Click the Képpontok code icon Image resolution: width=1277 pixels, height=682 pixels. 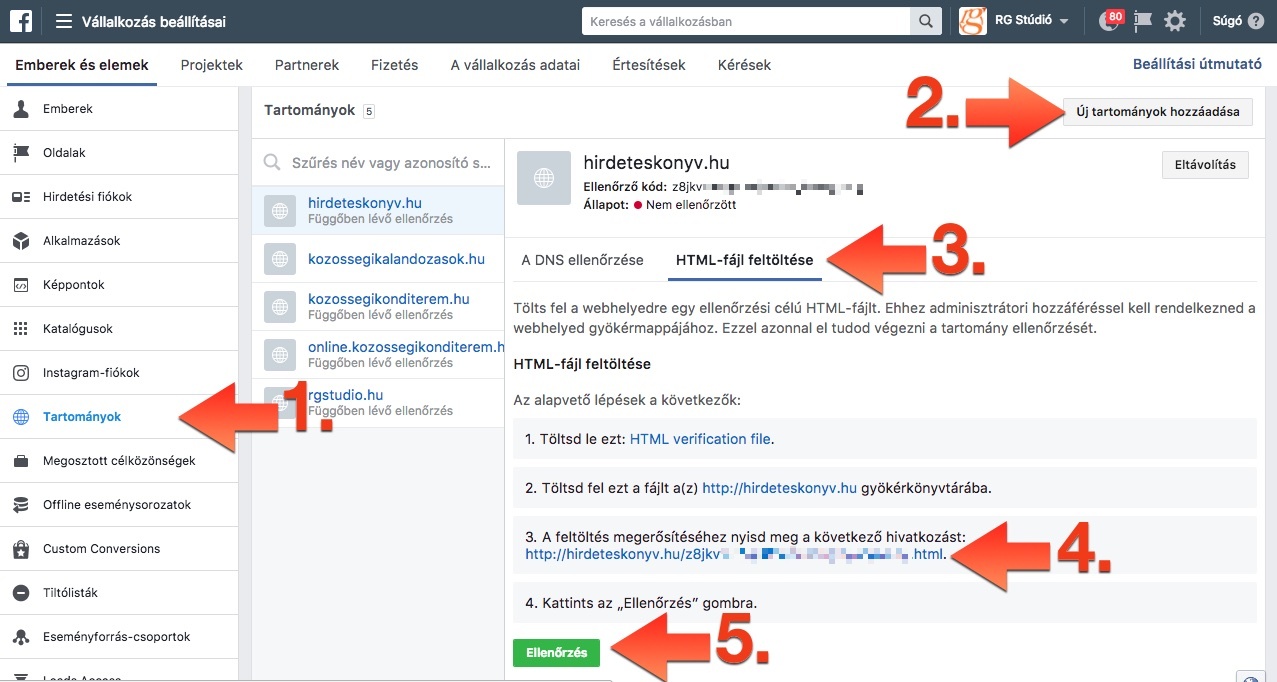point(20,285)
